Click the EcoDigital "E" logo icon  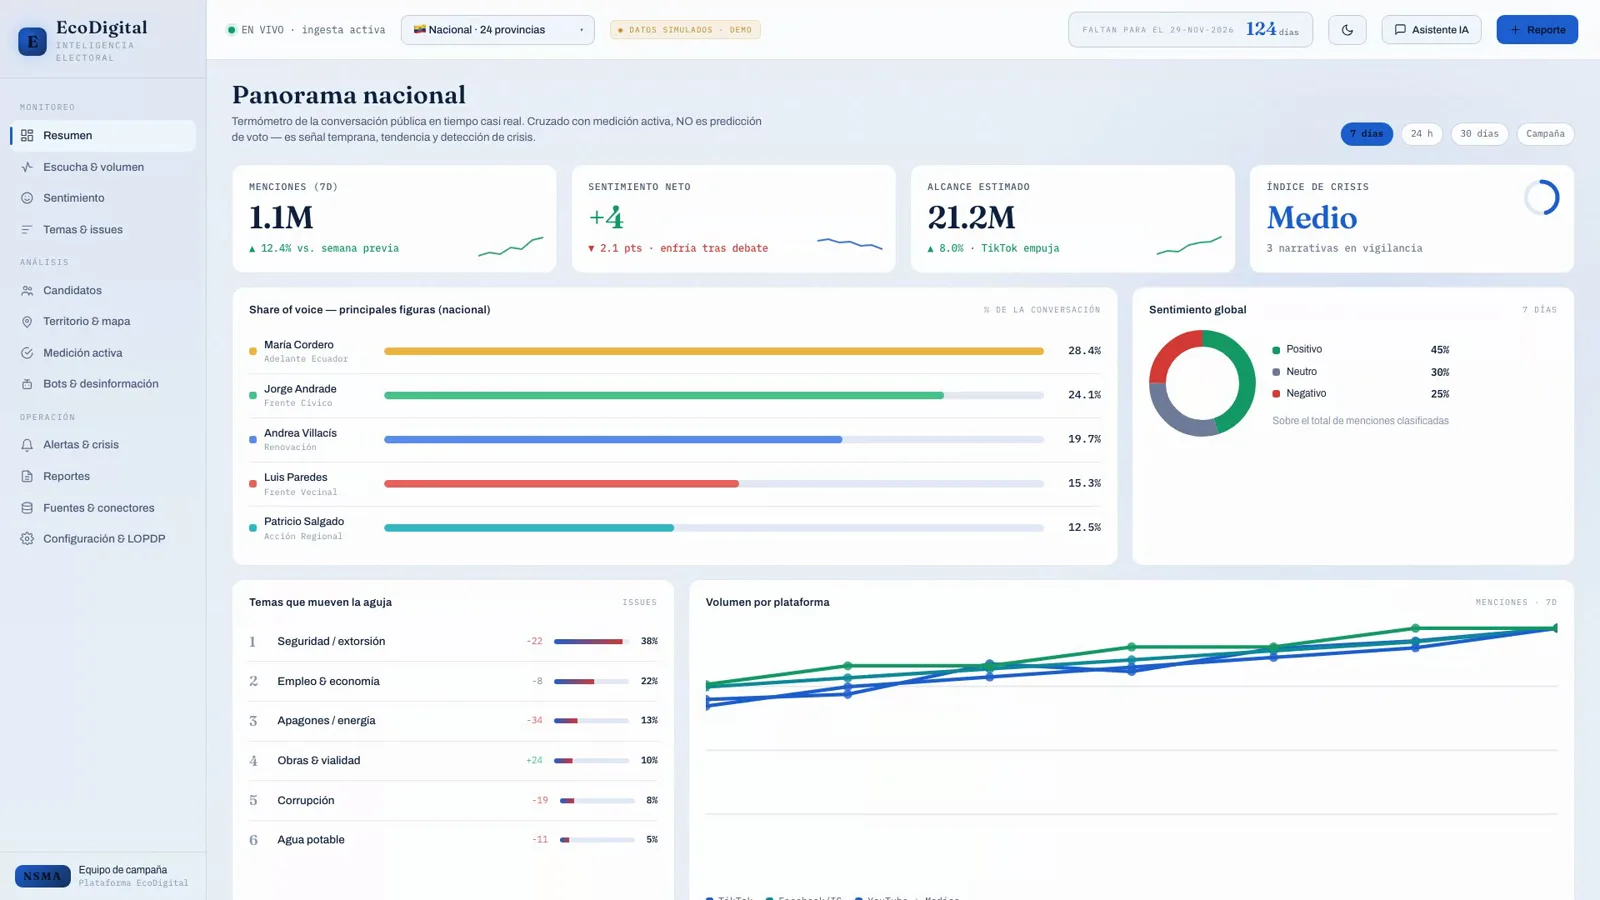(x=32, y=41)
